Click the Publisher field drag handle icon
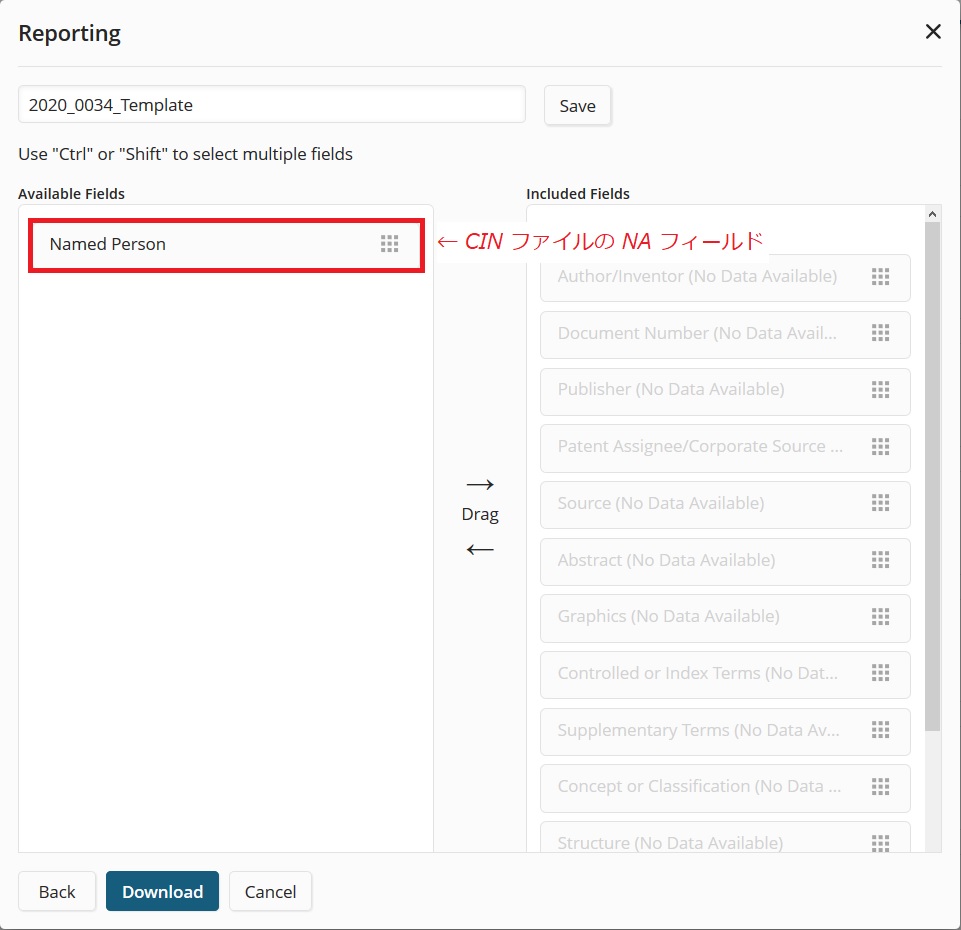The height and width of the screenshot is (930, 961). [x=881, y=390]
